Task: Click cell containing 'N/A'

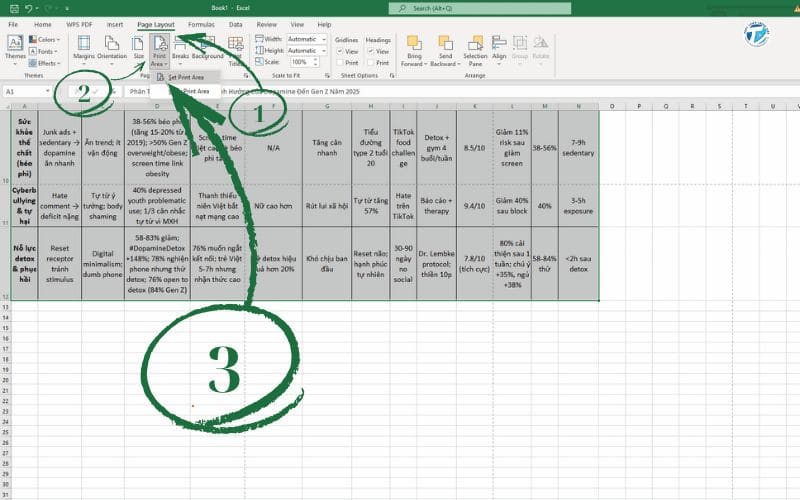Action: (273, 147)
